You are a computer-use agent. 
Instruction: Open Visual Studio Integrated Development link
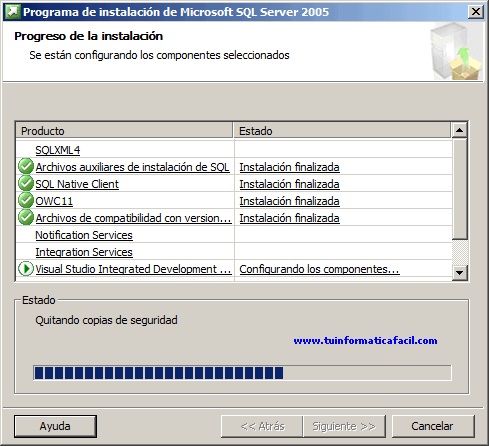click(x=133, y=269)
